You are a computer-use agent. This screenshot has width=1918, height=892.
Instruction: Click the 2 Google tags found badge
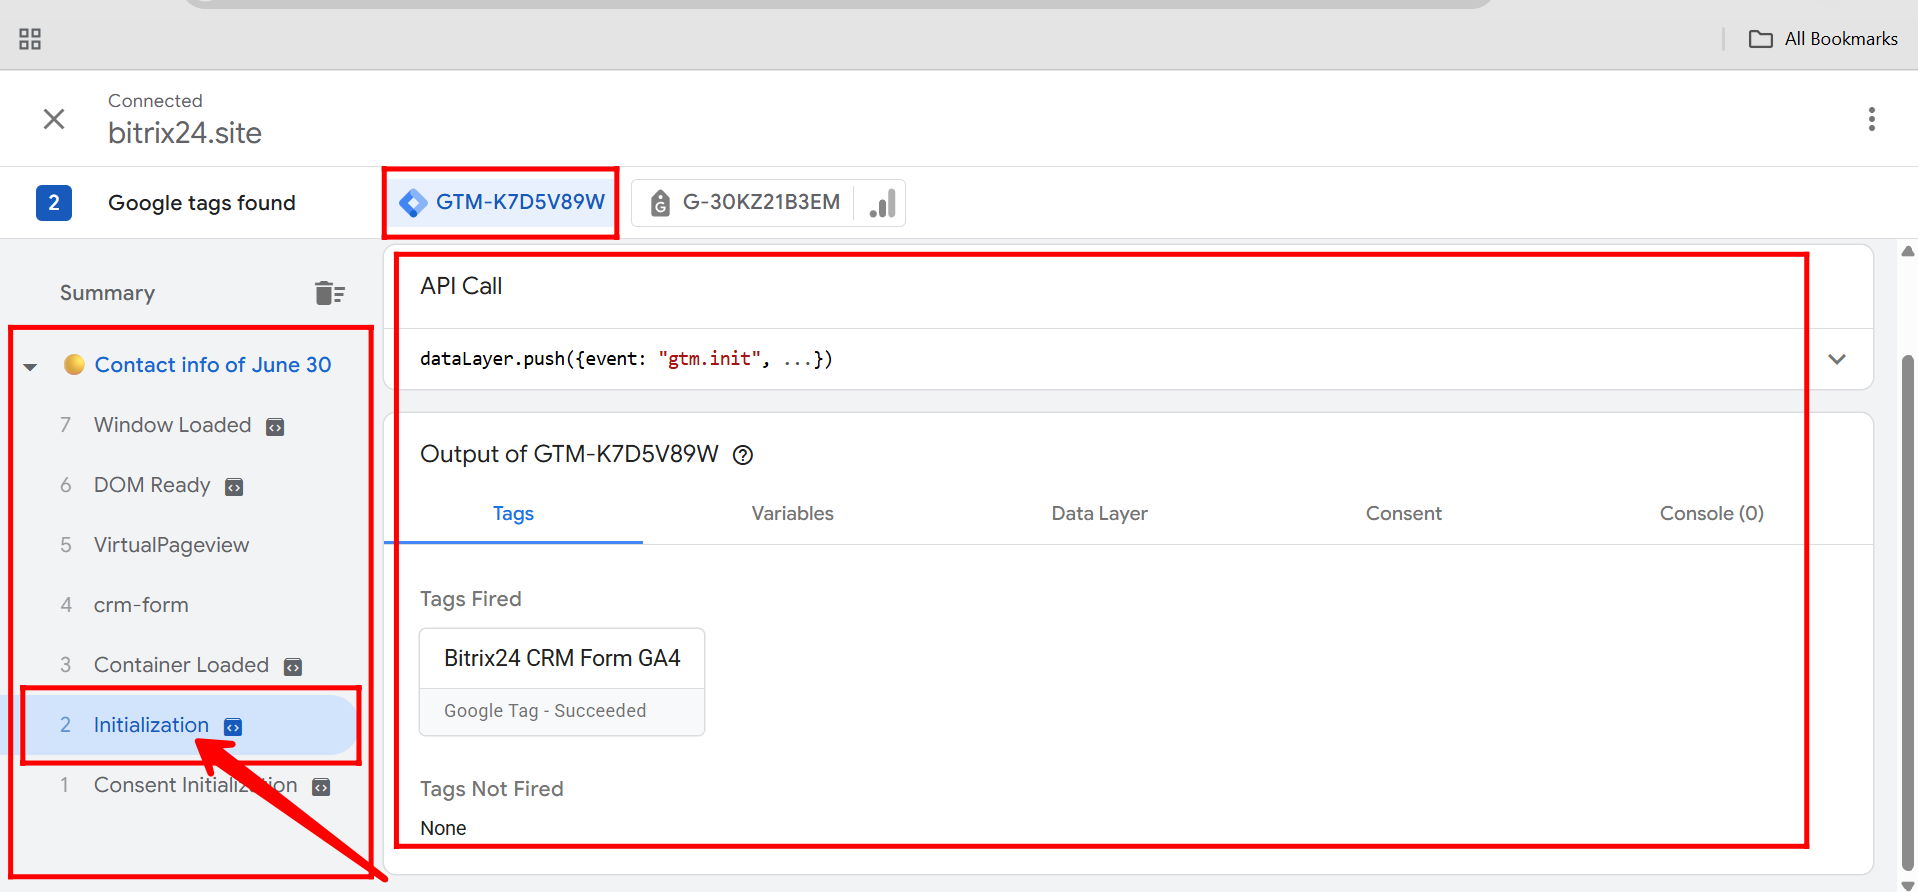54,203
